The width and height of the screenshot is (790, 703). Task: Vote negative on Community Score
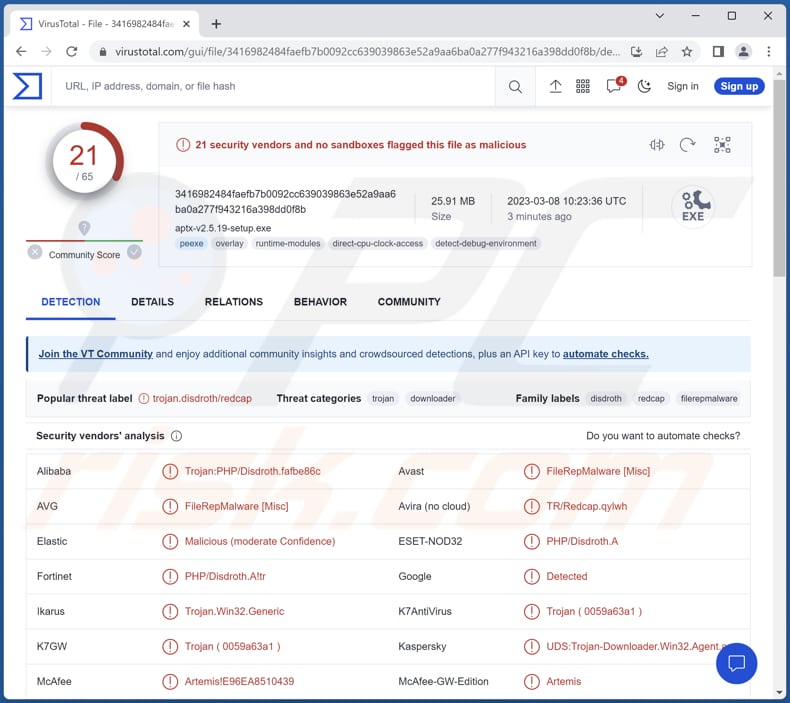click(x=35, y=252)
